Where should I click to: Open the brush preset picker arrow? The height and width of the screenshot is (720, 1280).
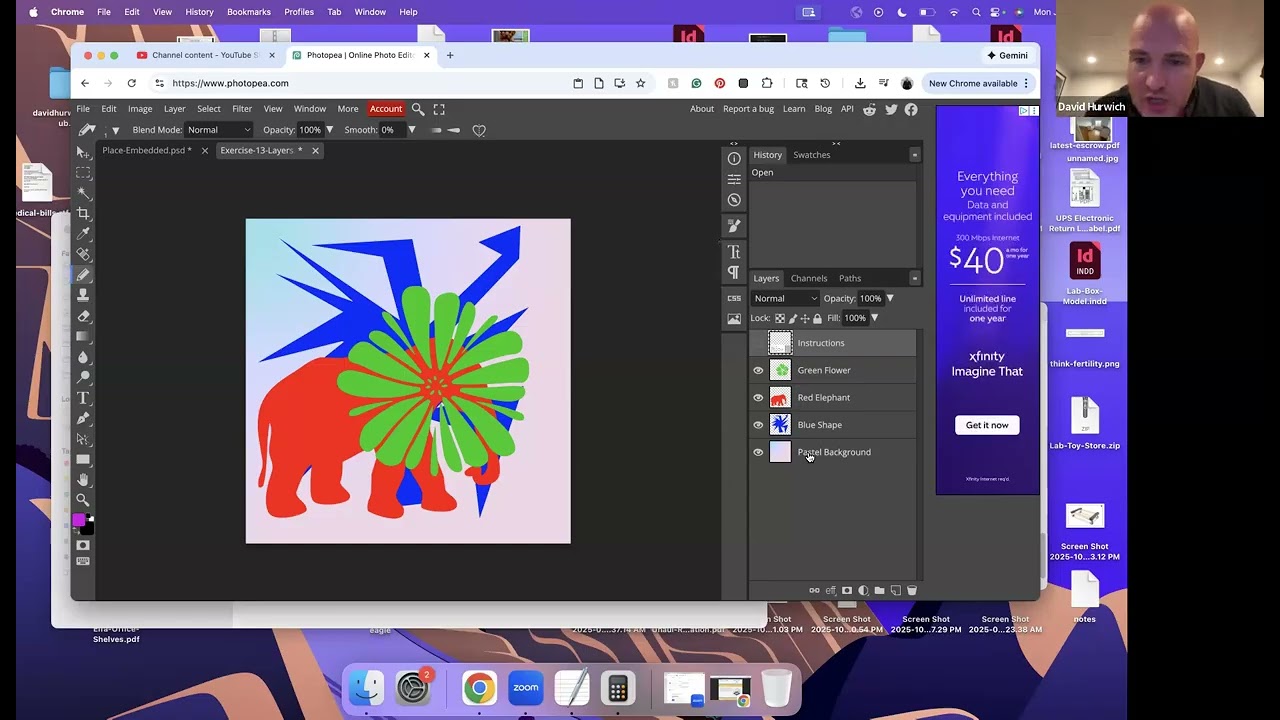(x=115, y=131)
